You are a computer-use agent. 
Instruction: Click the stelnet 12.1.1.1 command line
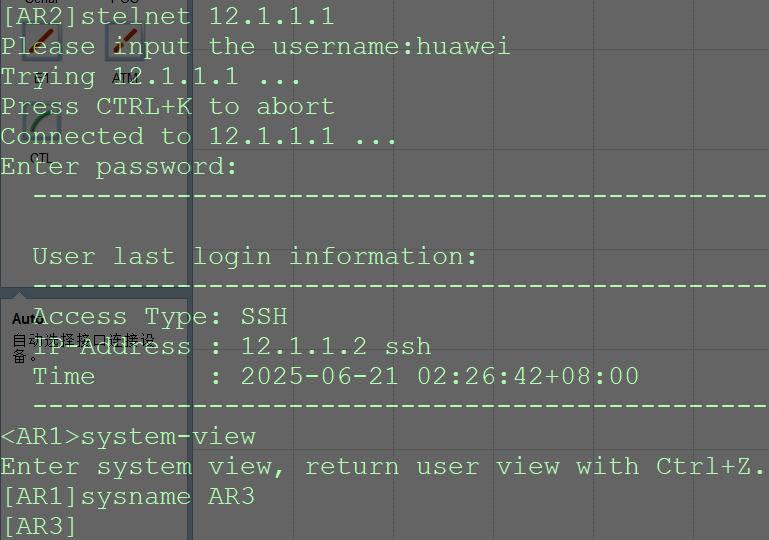tap(168, 16)
